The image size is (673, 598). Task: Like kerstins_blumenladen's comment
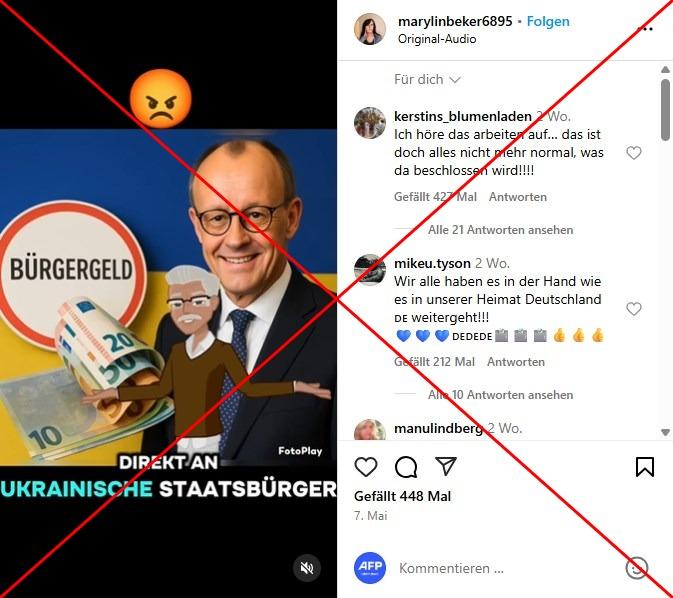634,152
